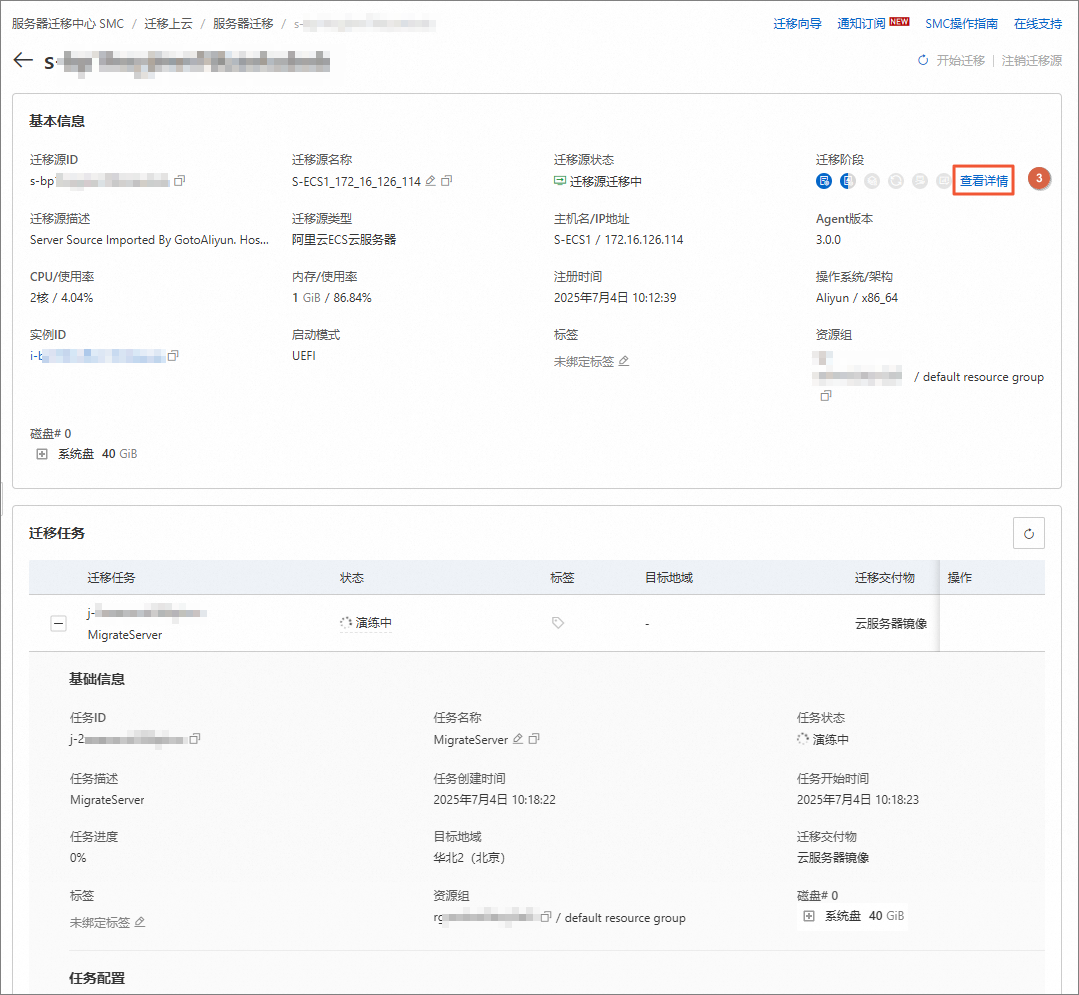
Task: Click 注销迁移源 button
Action: point(1032,61)
